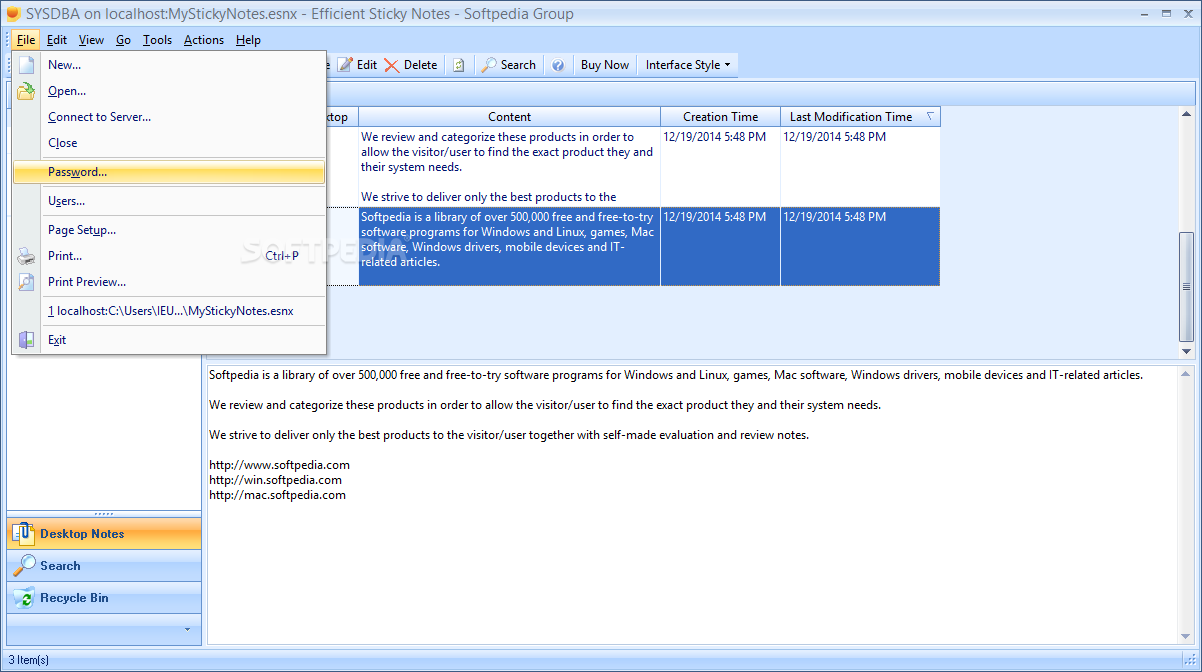Click the Desktop Notes sidebar icon
Viewport: 1202px width, 672px height.
[23, 534]
